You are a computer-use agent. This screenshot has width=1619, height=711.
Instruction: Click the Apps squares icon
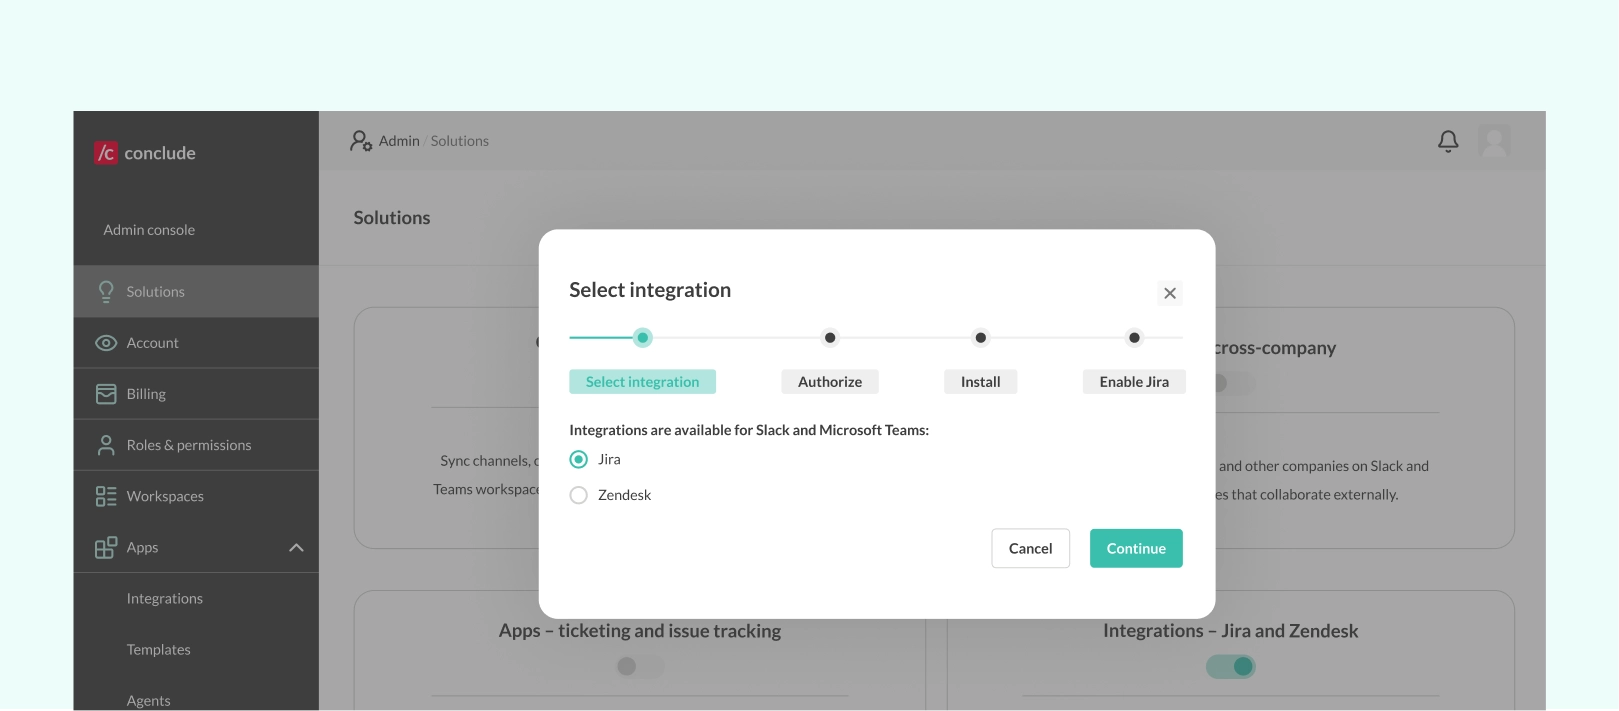tap(106, 547)
